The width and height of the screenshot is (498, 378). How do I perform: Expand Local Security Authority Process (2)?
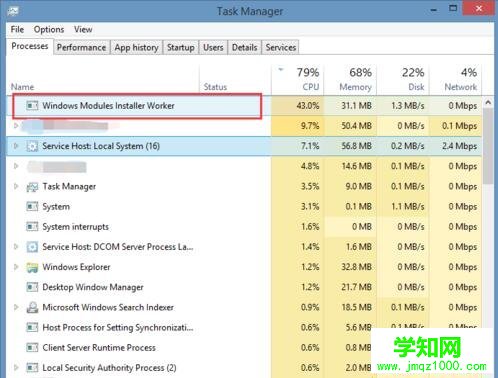pos(16,367)
